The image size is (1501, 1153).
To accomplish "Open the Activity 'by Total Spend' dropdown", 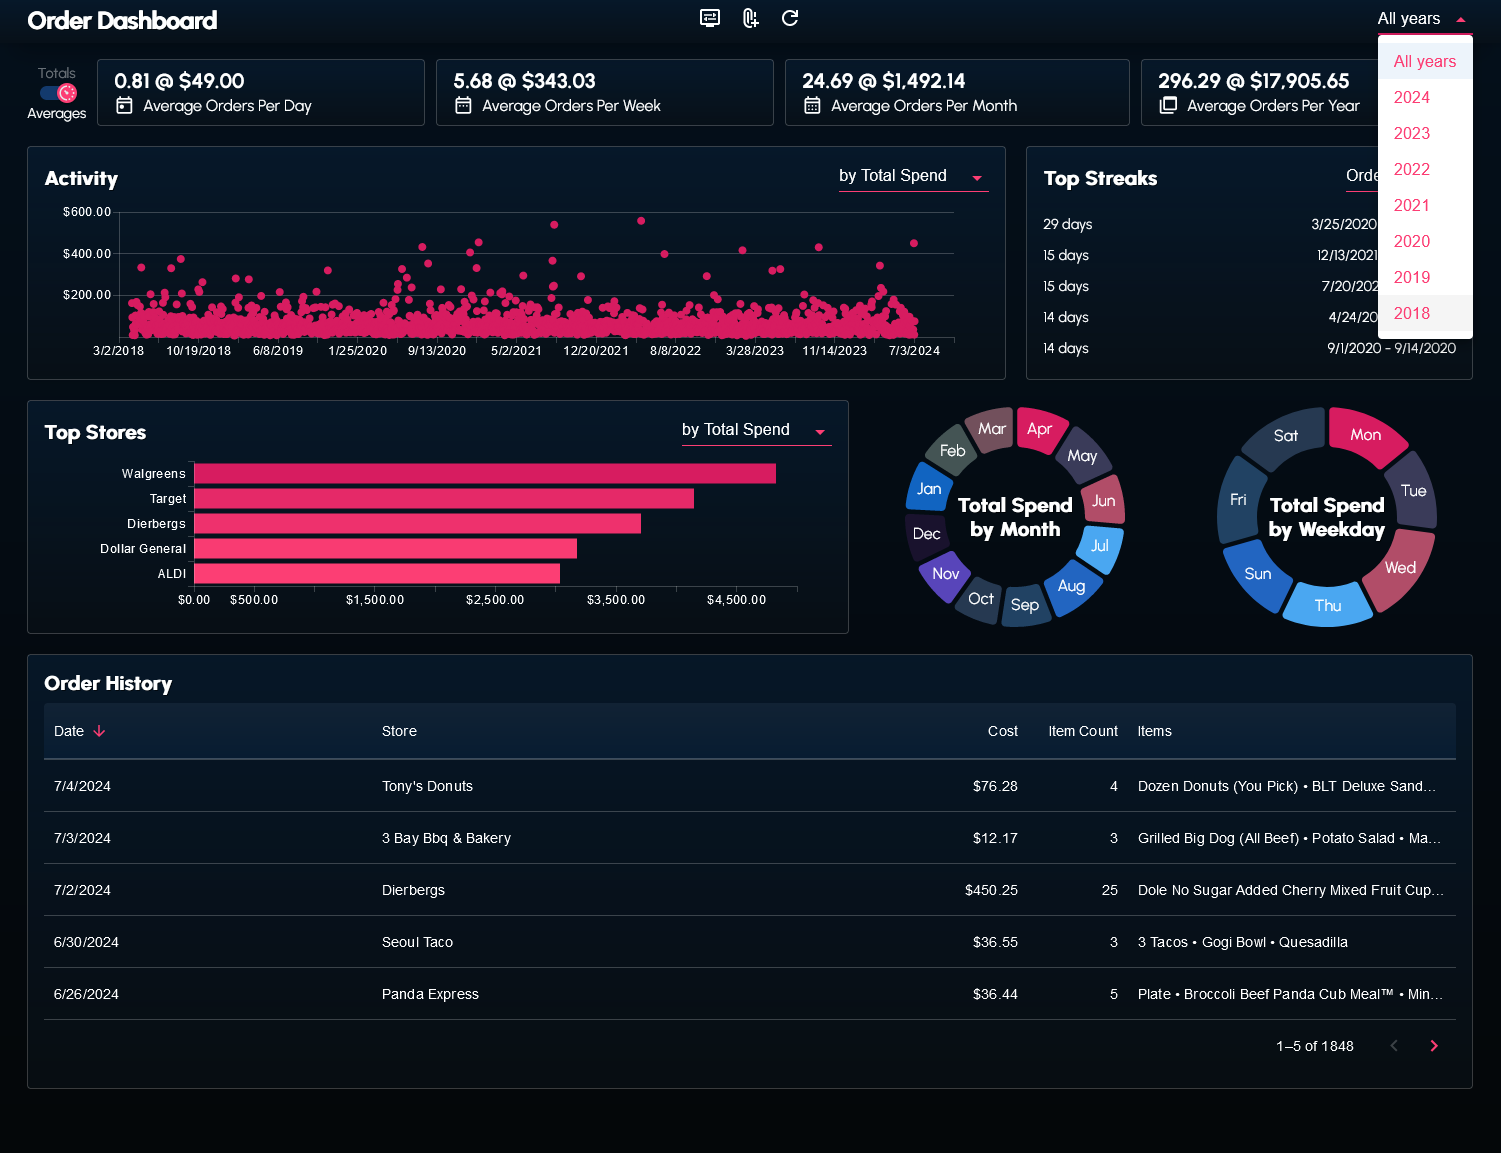I will click(x=912, y=177).
